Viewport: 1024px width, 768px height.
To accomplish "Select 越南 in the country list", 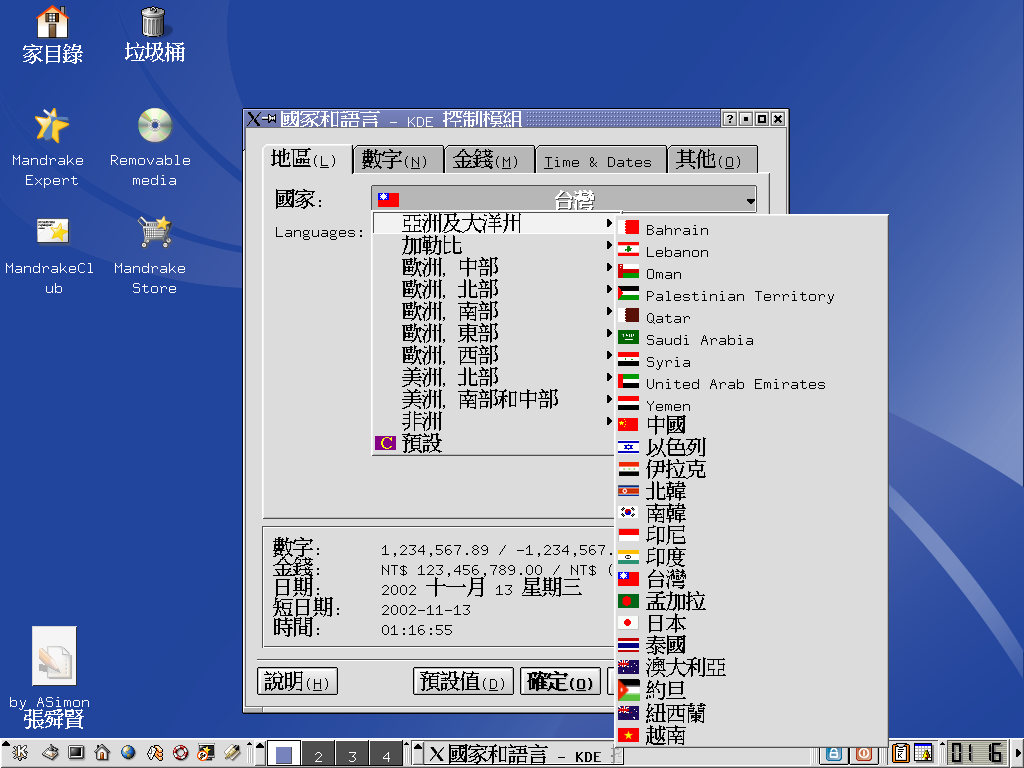I will click(751, 735).
